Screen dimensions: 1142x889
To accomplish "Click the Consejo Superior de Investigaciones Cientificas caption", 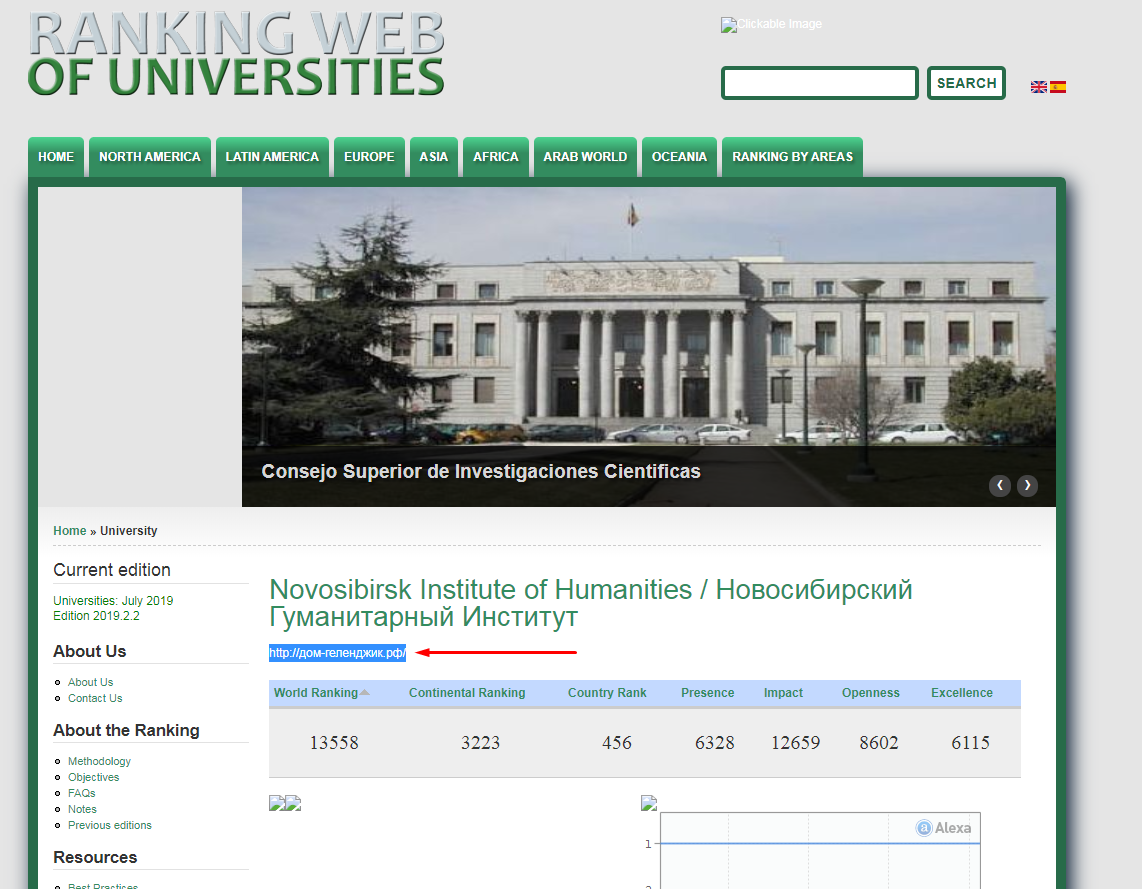I will pos(481,471).
